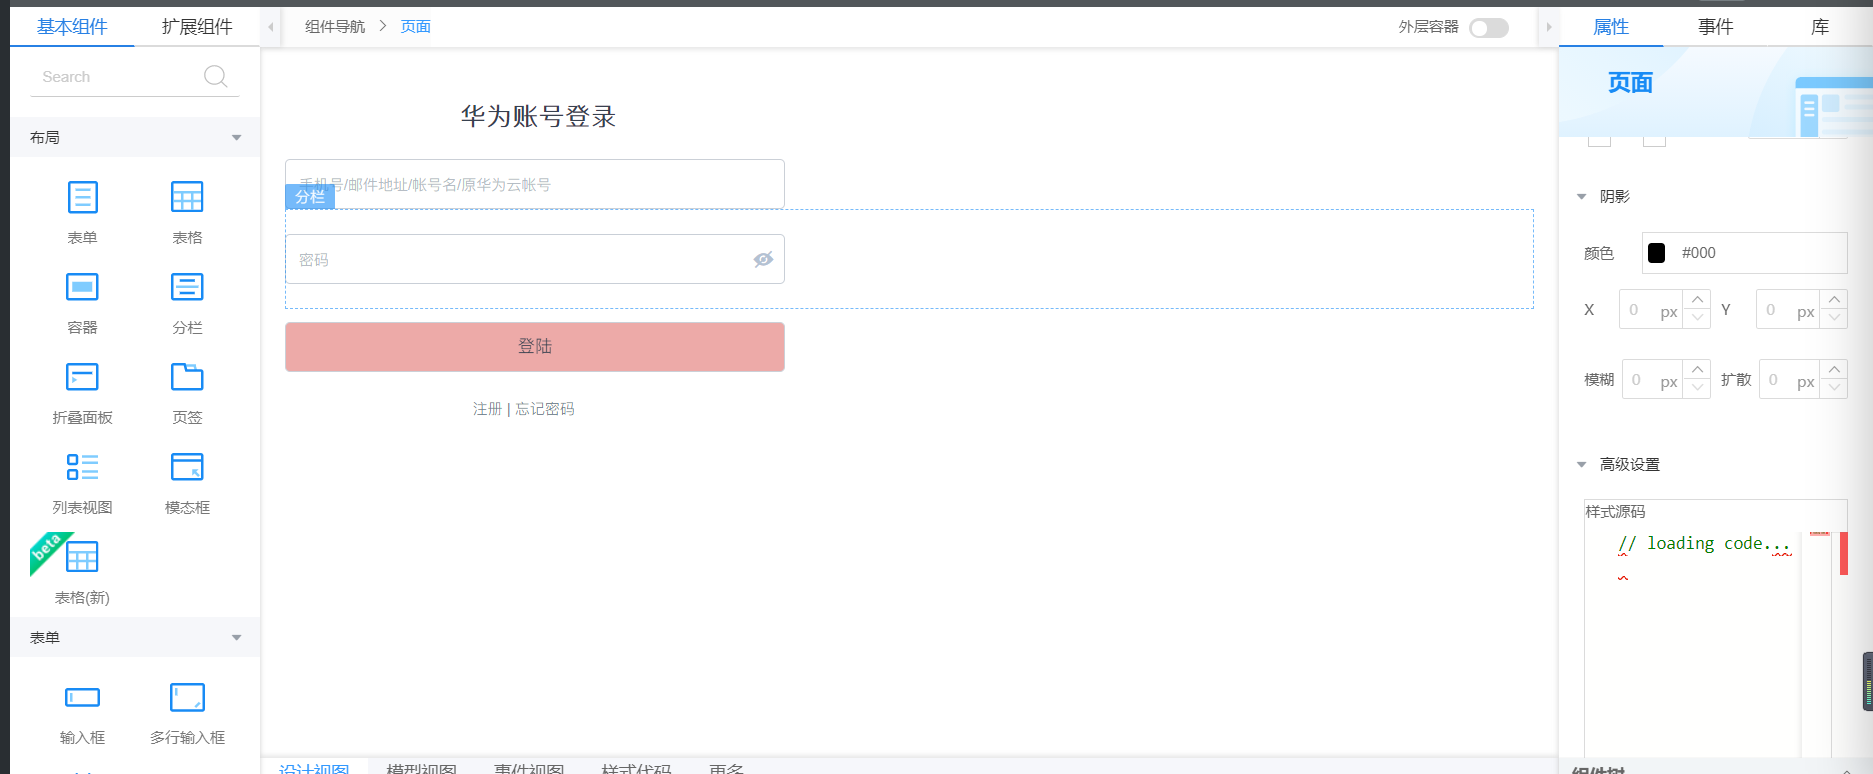This screenshot has width=1873, height=774.
Task: Decrease the shadow X offset value
Action: 1697,318
